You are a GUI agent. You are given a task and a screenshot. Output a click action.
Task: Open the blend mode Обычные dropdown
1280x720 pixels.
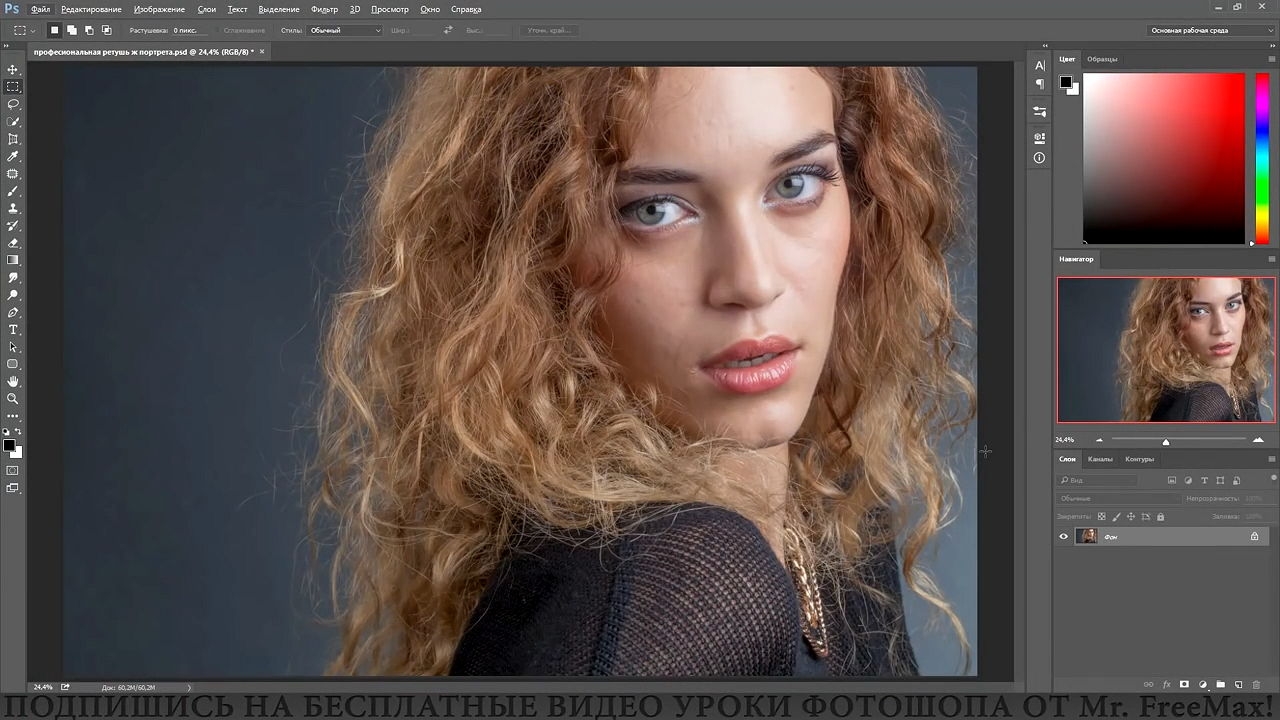[1118, 498]
